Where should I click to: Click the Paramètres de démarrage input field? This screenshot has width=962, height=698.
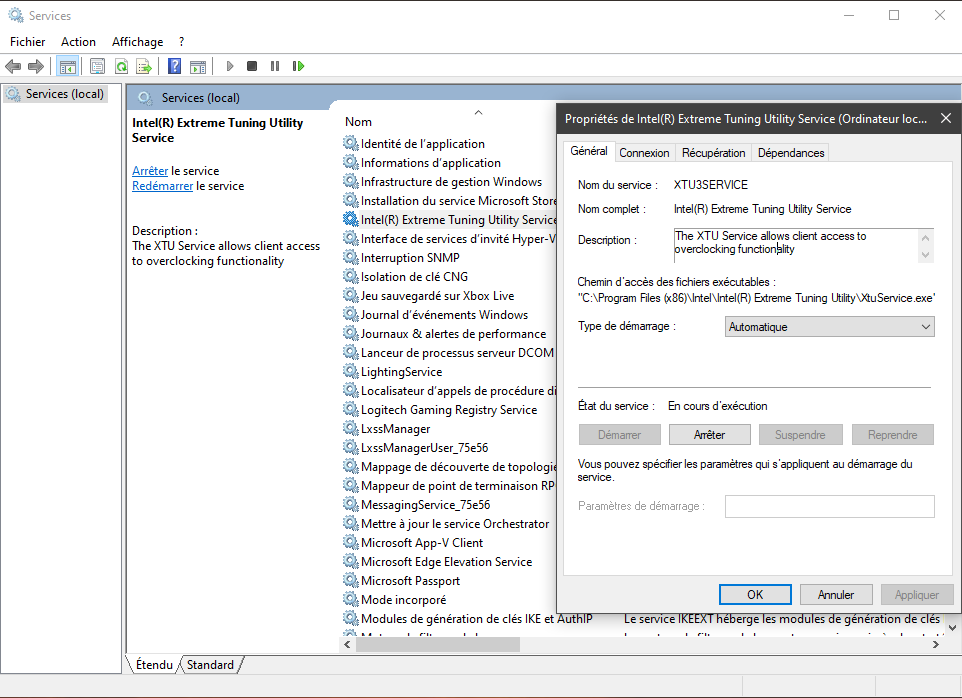coord(829,506)
